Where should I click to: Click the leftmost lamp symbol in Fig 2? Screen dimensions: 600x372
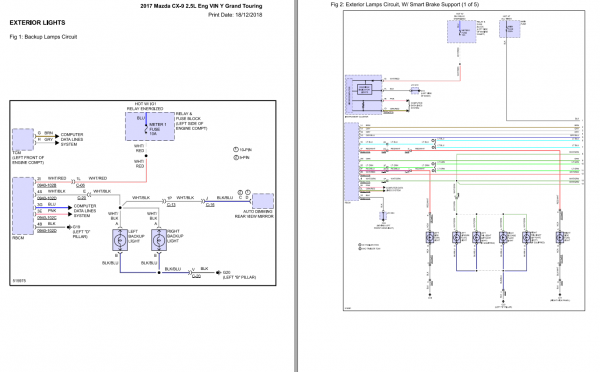point(430,238)
